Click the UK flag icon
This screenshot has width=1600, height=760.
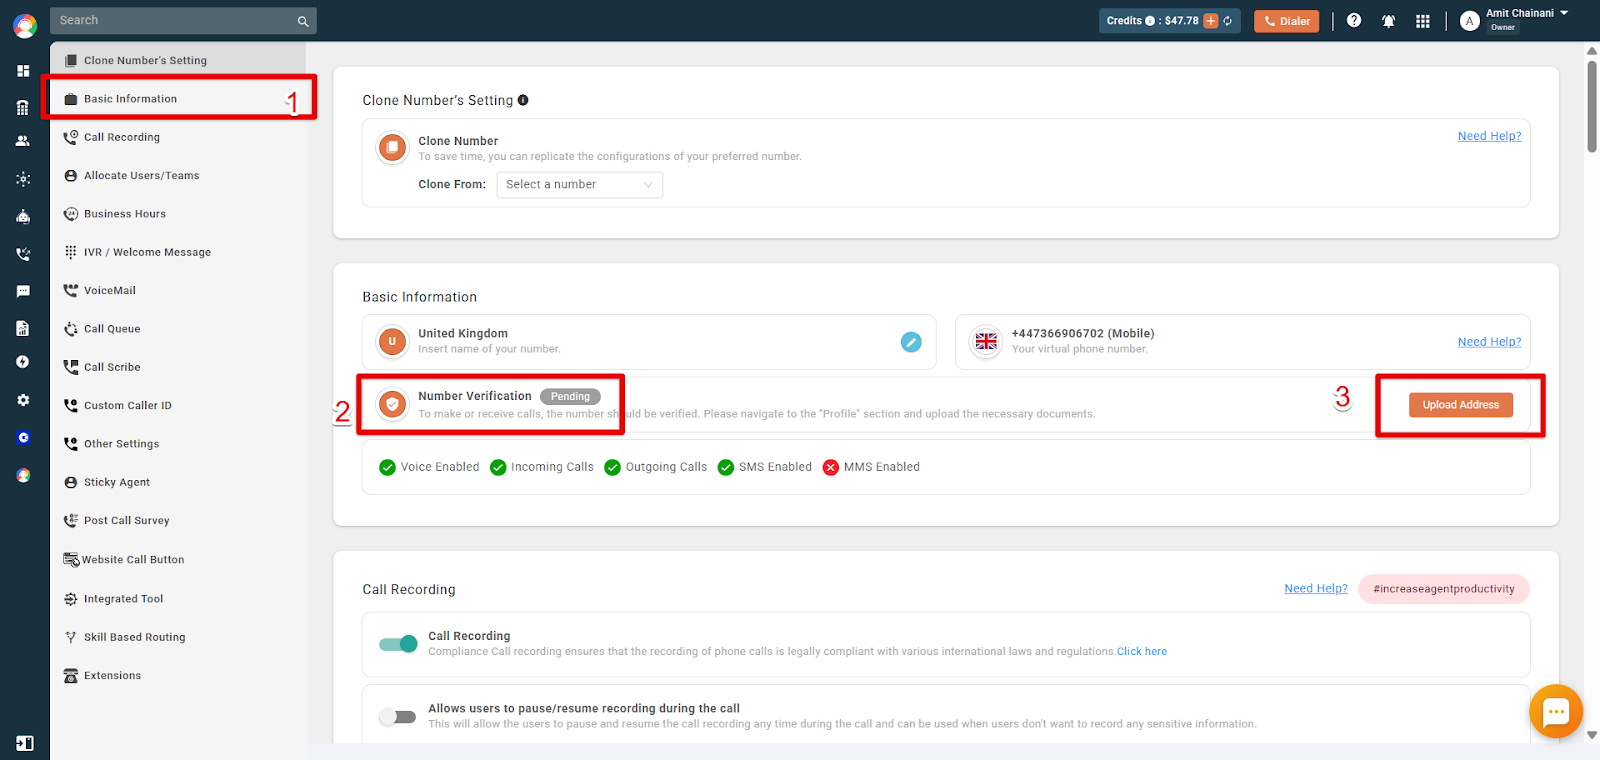986,341
